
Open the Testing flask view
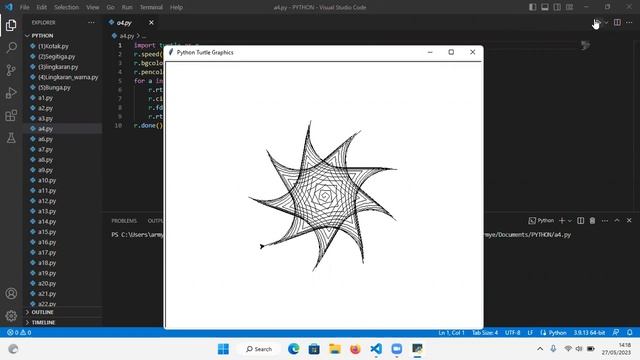11,138
